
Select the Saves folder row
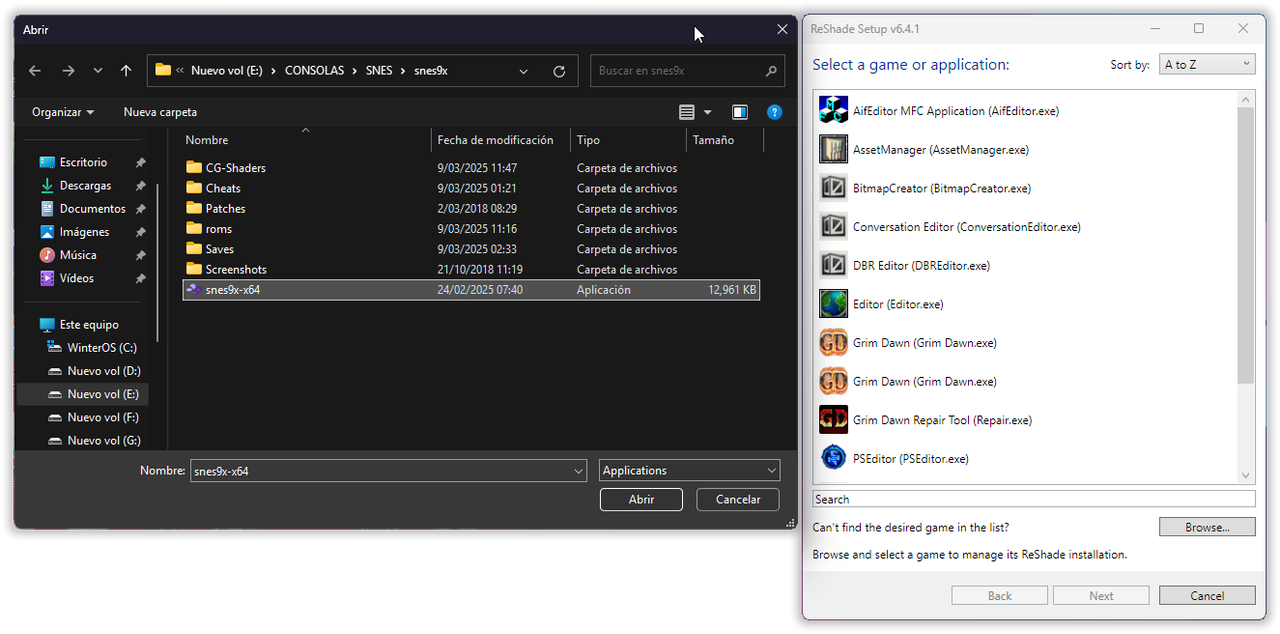tap(472, 249)
